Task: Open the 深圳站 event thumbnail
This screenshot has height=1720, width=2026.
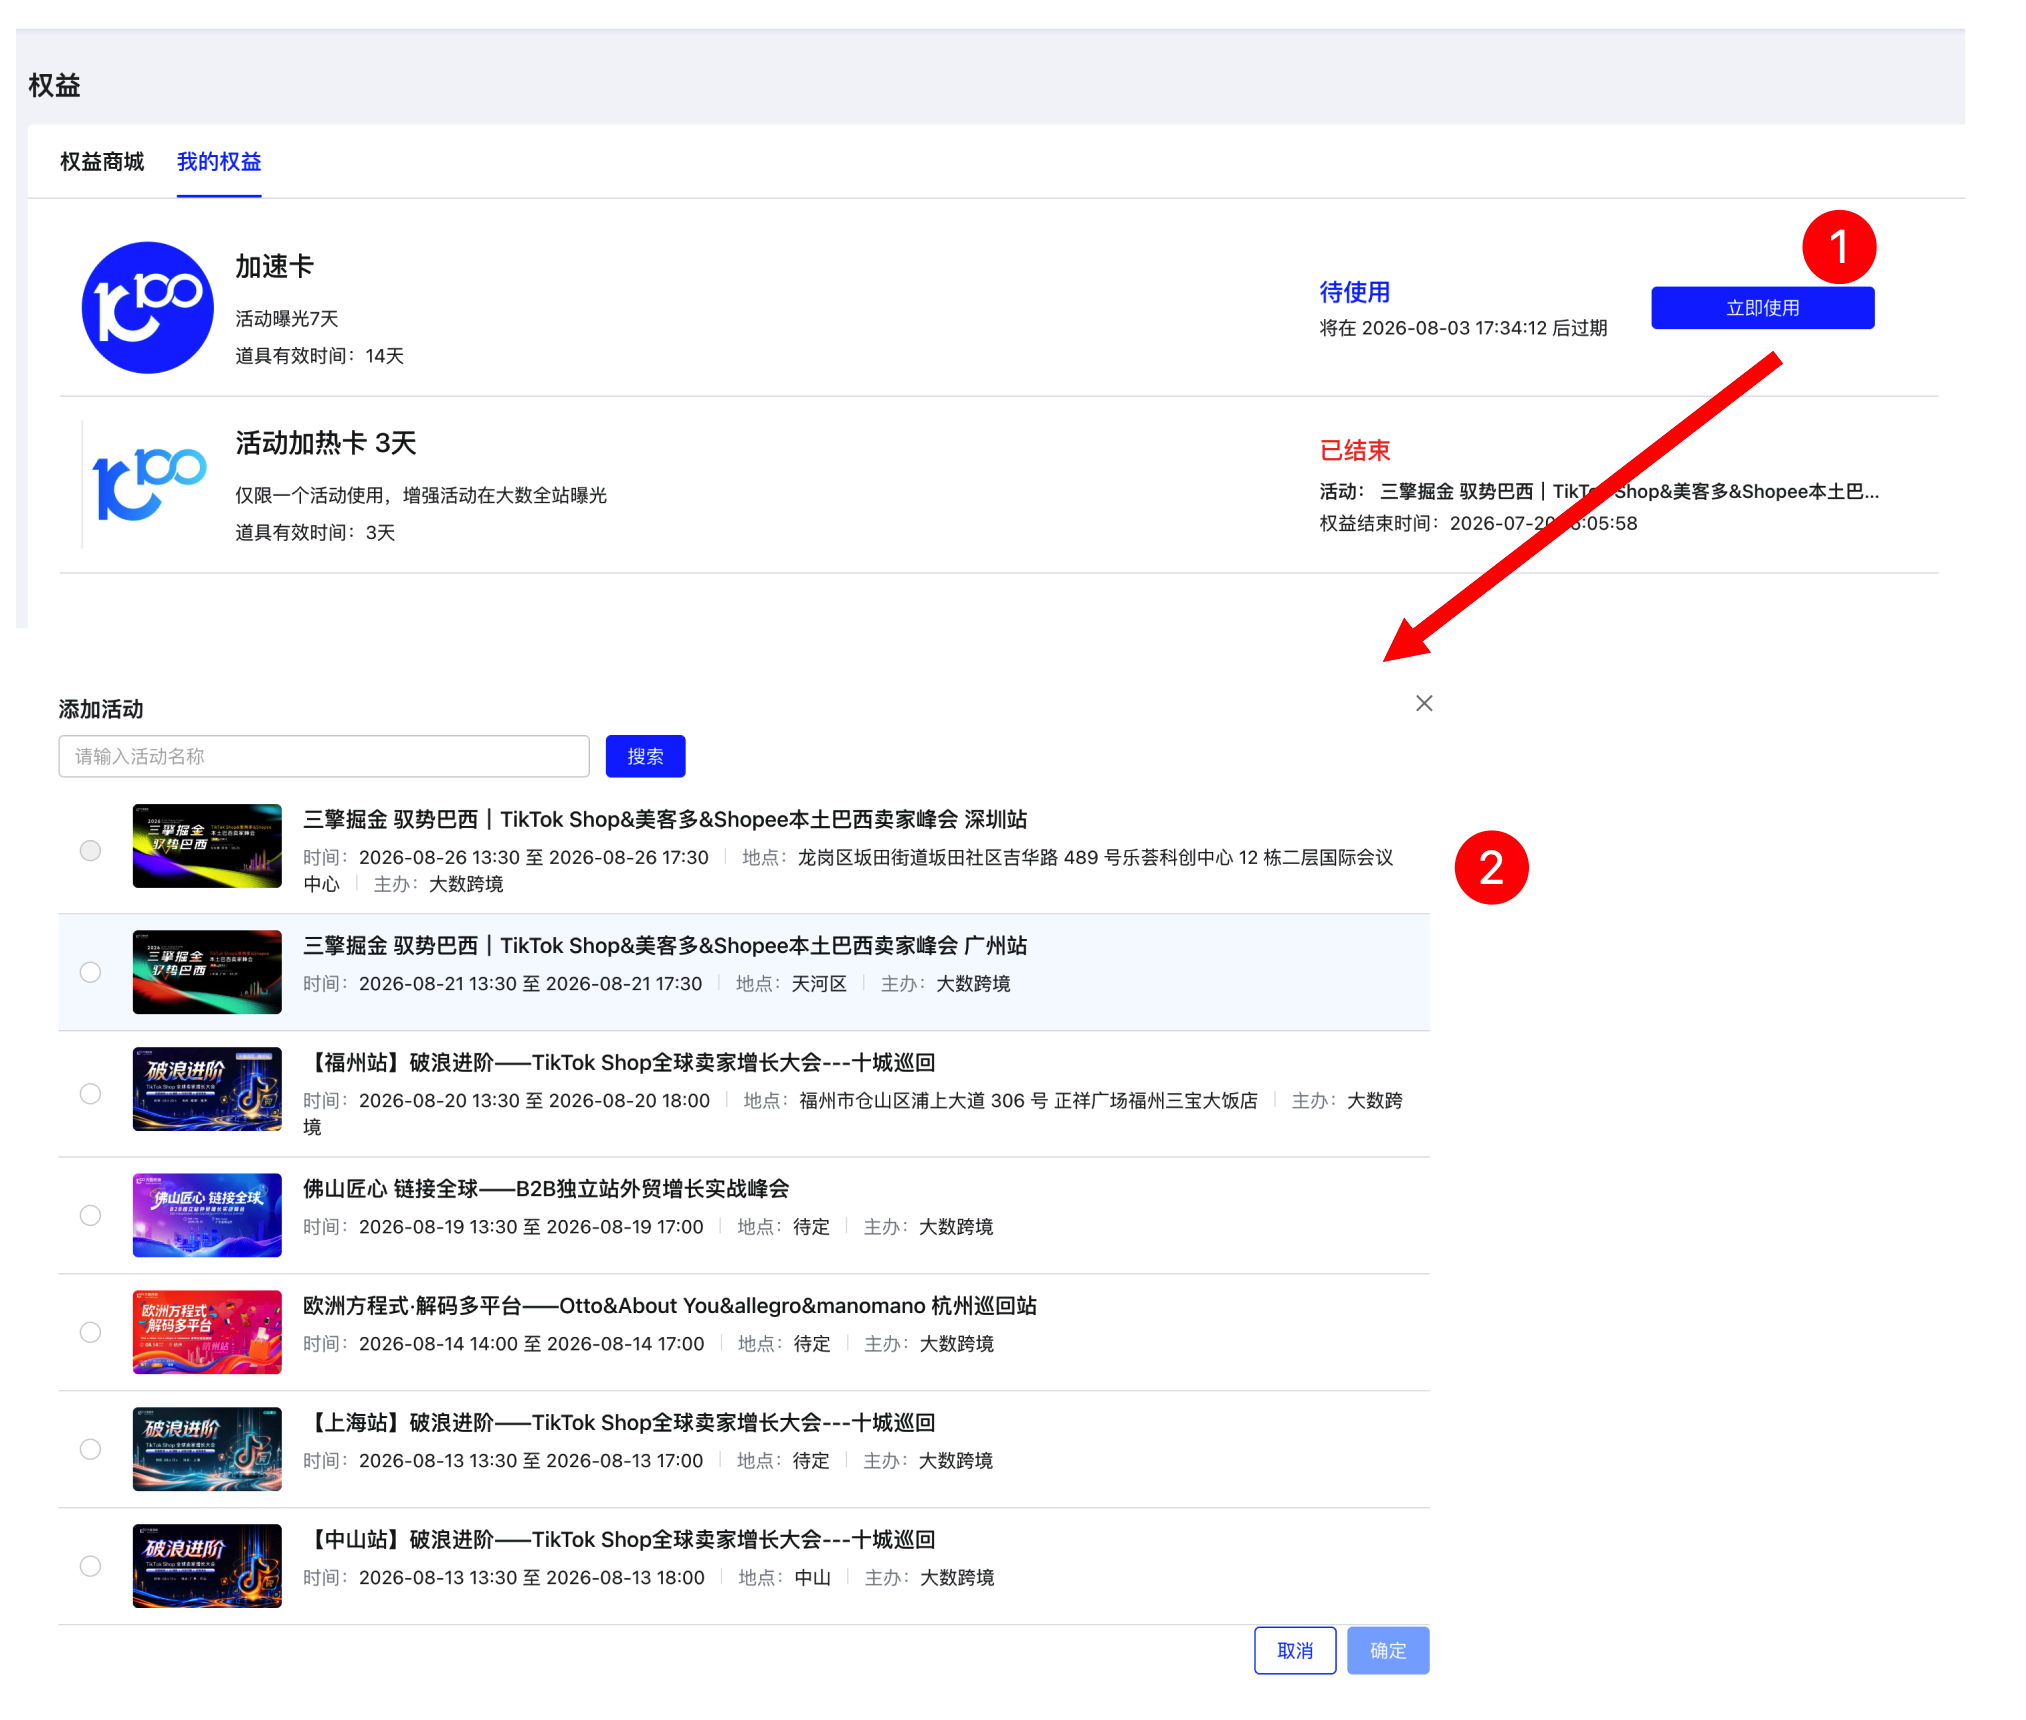Action: (207, 846)
